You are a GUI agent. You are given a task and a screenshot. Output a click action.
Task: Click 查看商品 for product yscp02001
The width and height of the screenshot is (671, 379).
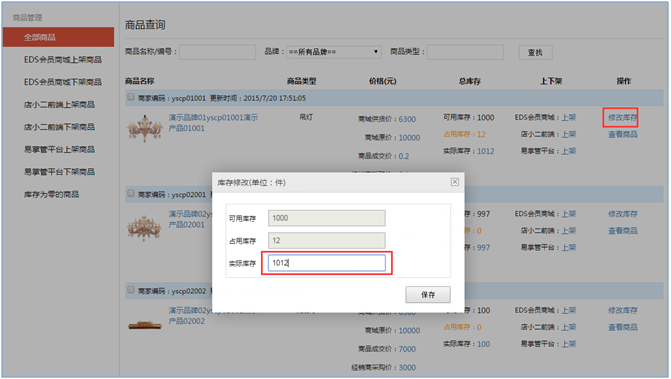(623, 231)
